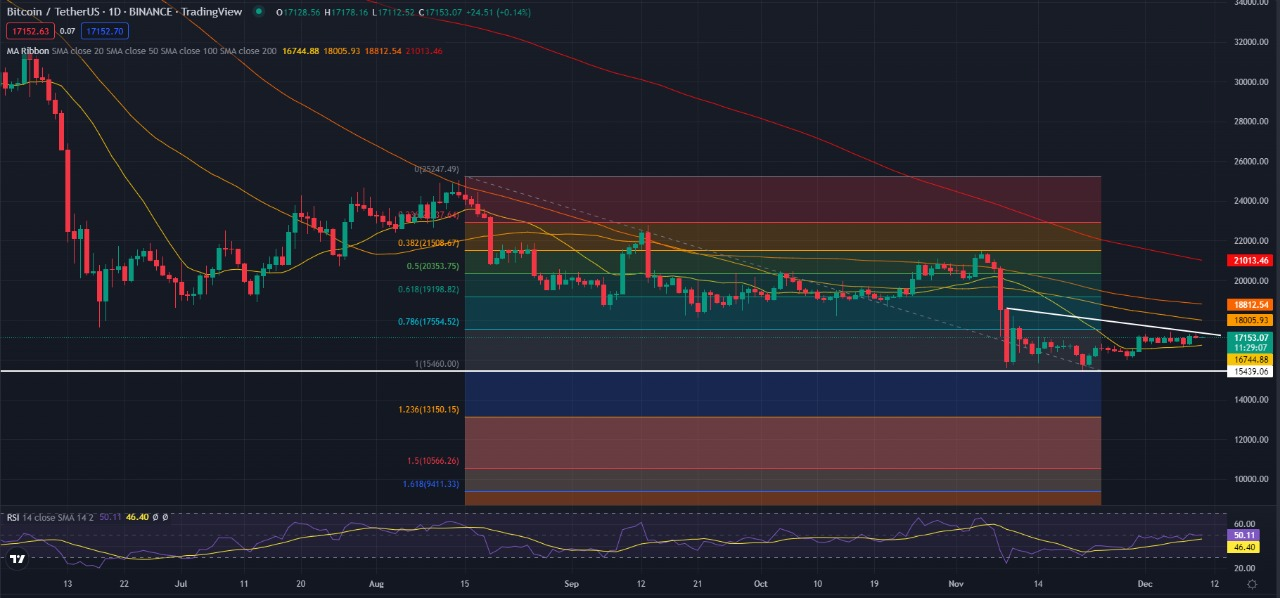The image size is (1280, 598).
Task: Click the SMA 20 value 16744.88 in legend
Action: (301, 50)
